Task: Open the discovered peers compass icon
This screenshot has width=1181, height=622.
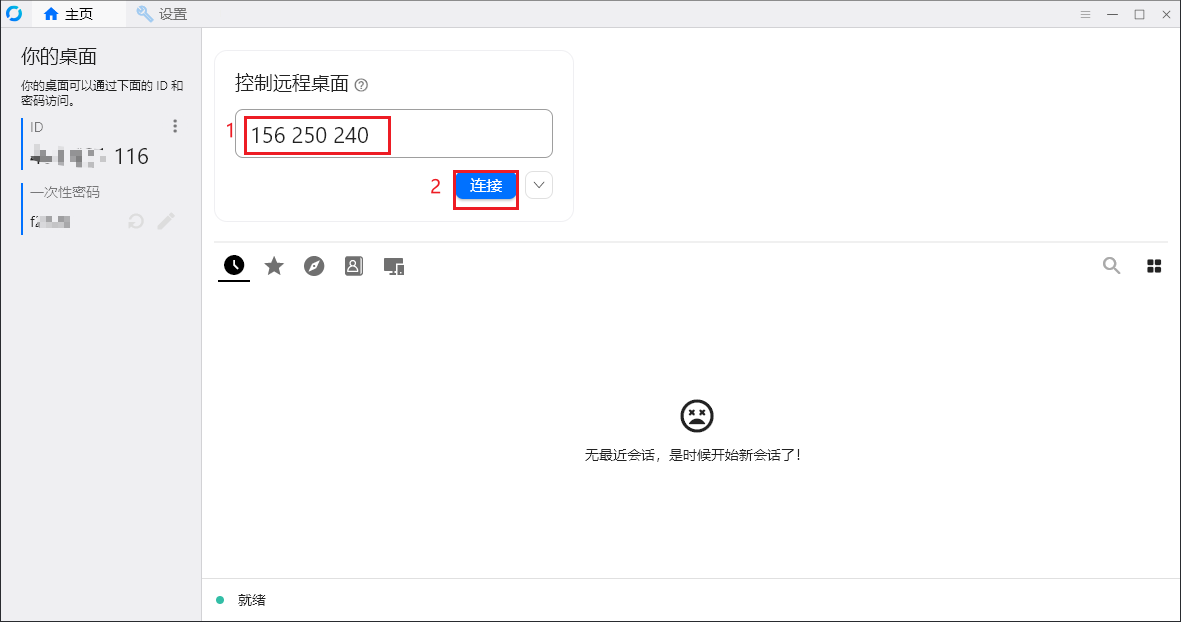Action: click(x=314, y=266)
